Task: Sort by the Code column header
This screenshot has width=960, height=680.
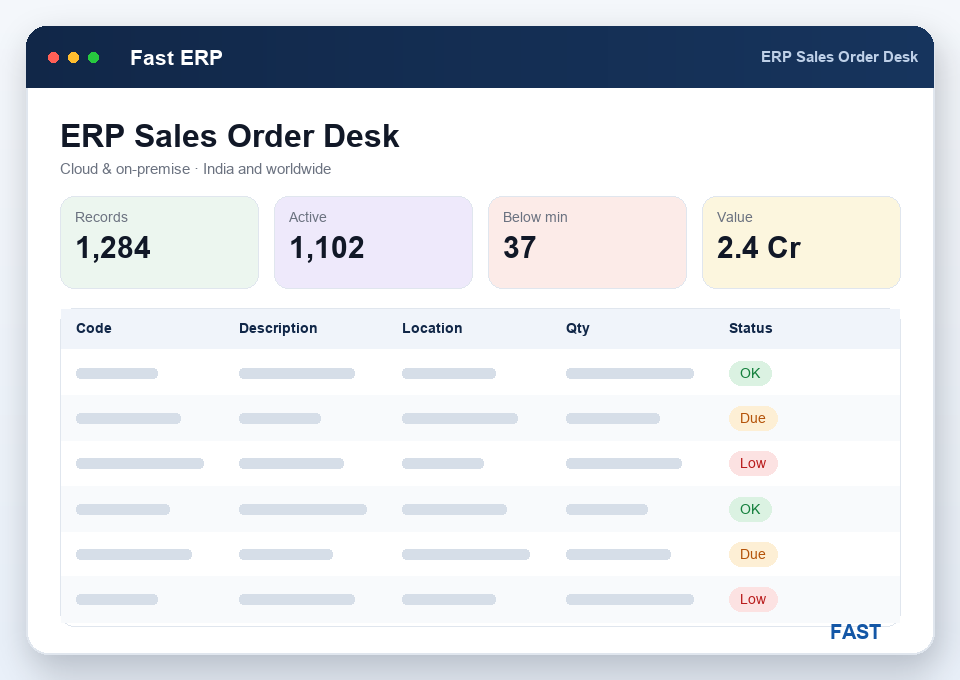Action: pyautogui.click(x=94, y=328)
